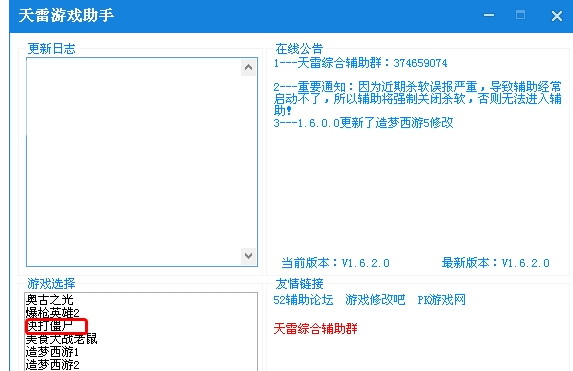Click the update log scroll down arrow
Image resolution: width=573 pixels, height=371 pixels.
248,255
